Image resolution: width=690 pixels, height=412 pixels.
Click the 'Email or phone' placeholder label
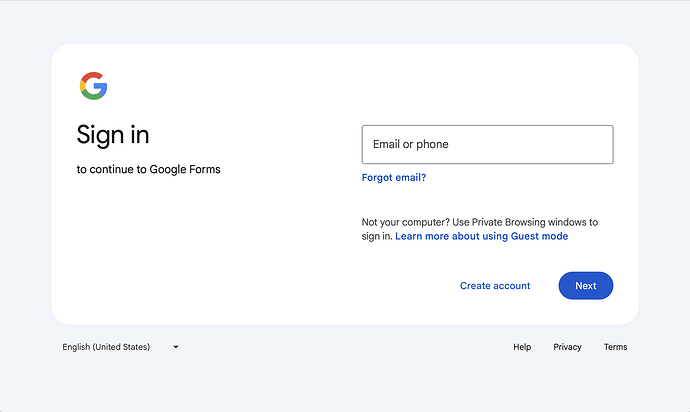(411, 144)
